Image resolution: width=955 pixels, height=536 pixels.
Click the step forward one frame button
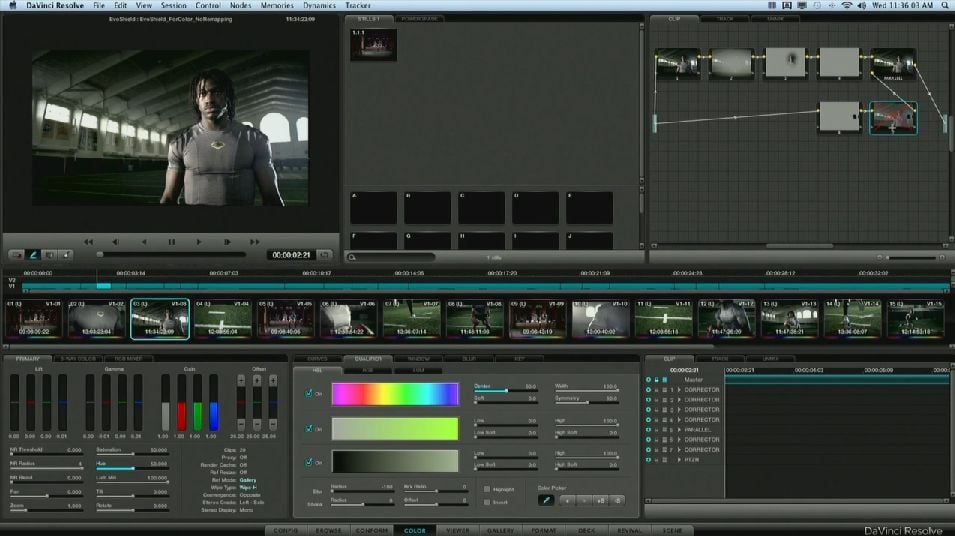point(227,242)
